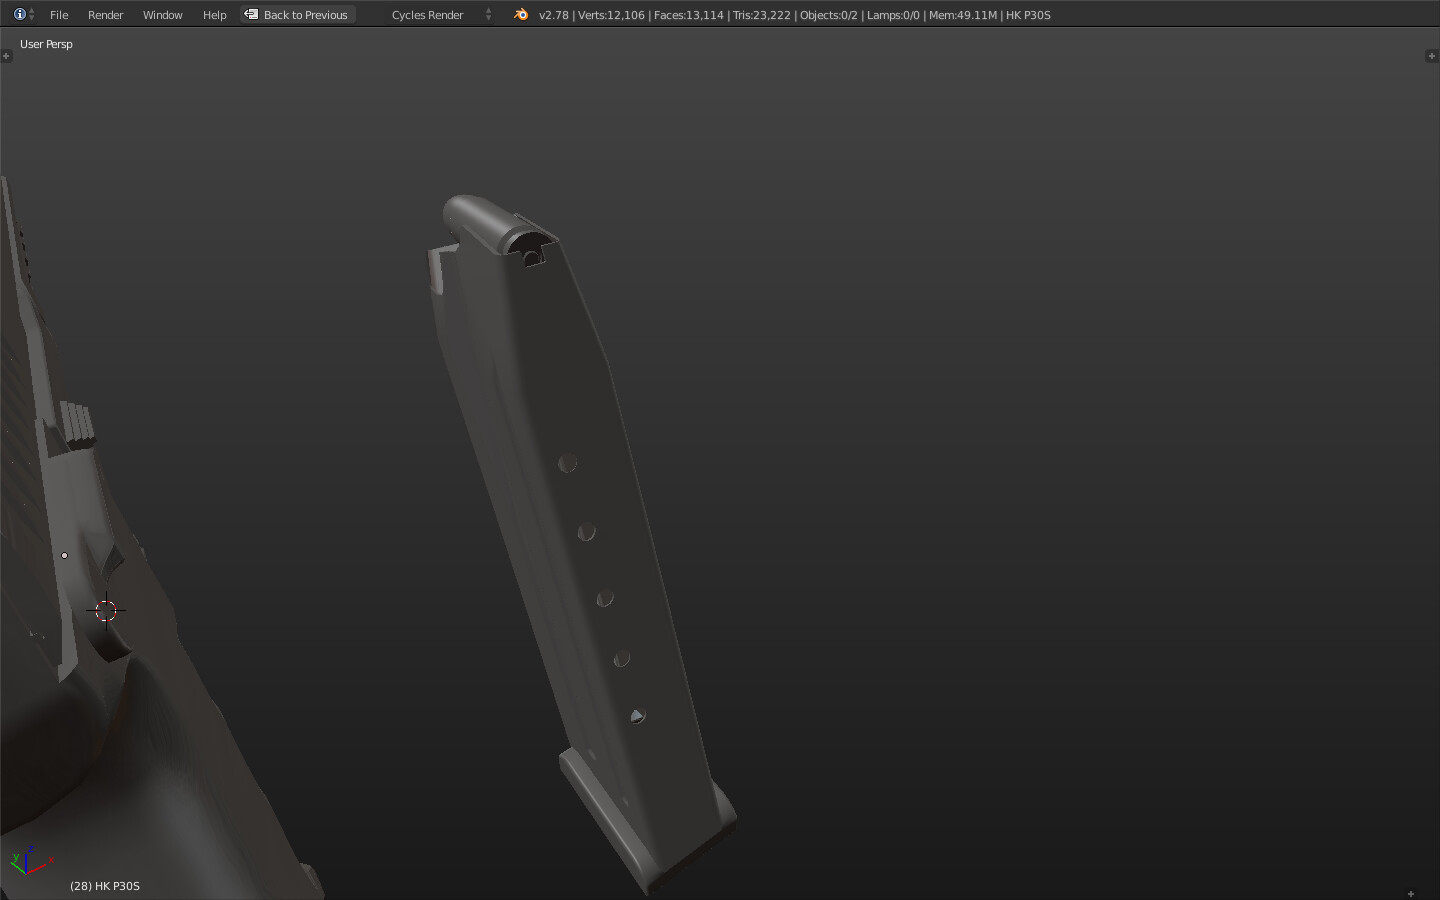Click the 3D cursor crosshair
Screen dimensions: 1440x900
(106, 610)
